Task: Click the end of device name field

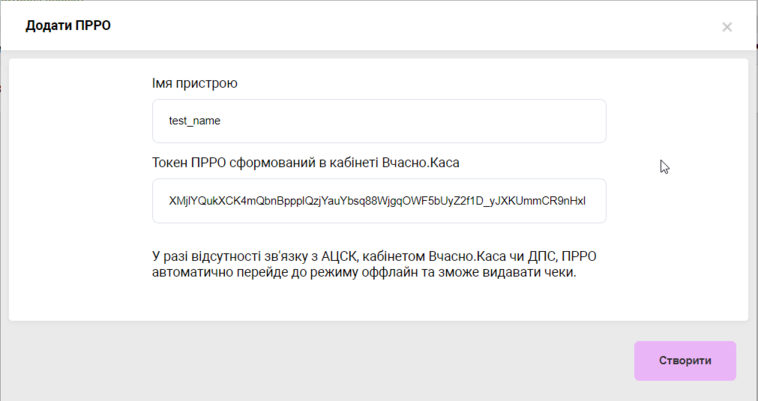Action: 590,121
